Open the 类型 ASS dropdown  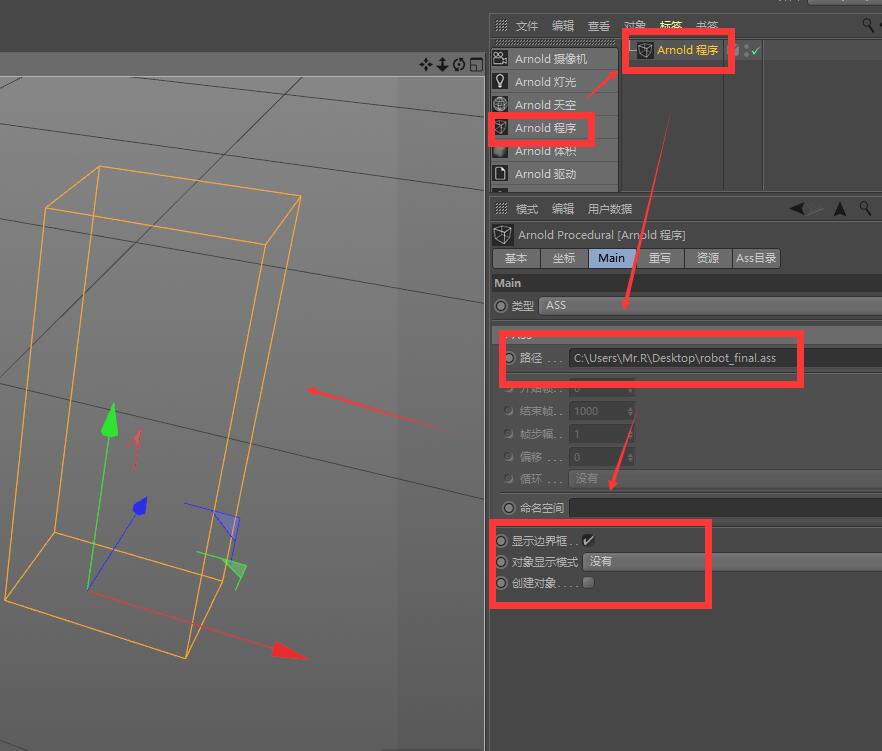(x=710, y=305)
